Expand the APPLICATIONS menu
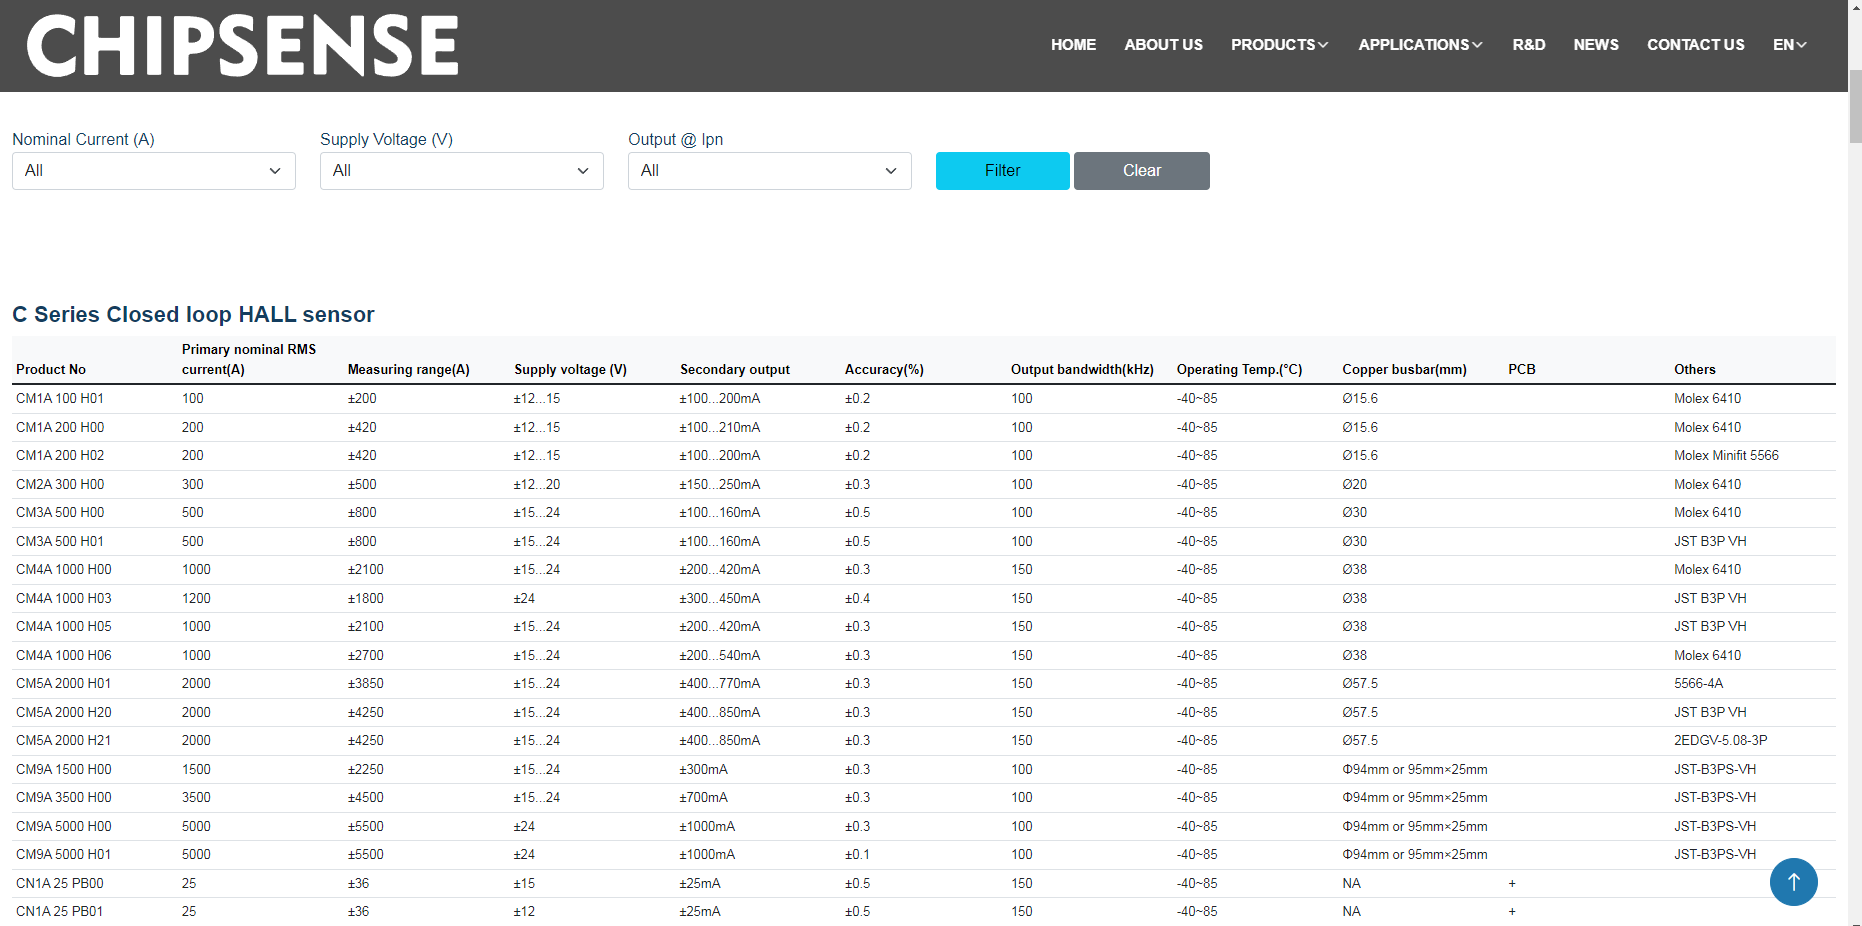The height and width of the screenshot is (926, 1862). pyautogui.click(x=1420, y=45)
